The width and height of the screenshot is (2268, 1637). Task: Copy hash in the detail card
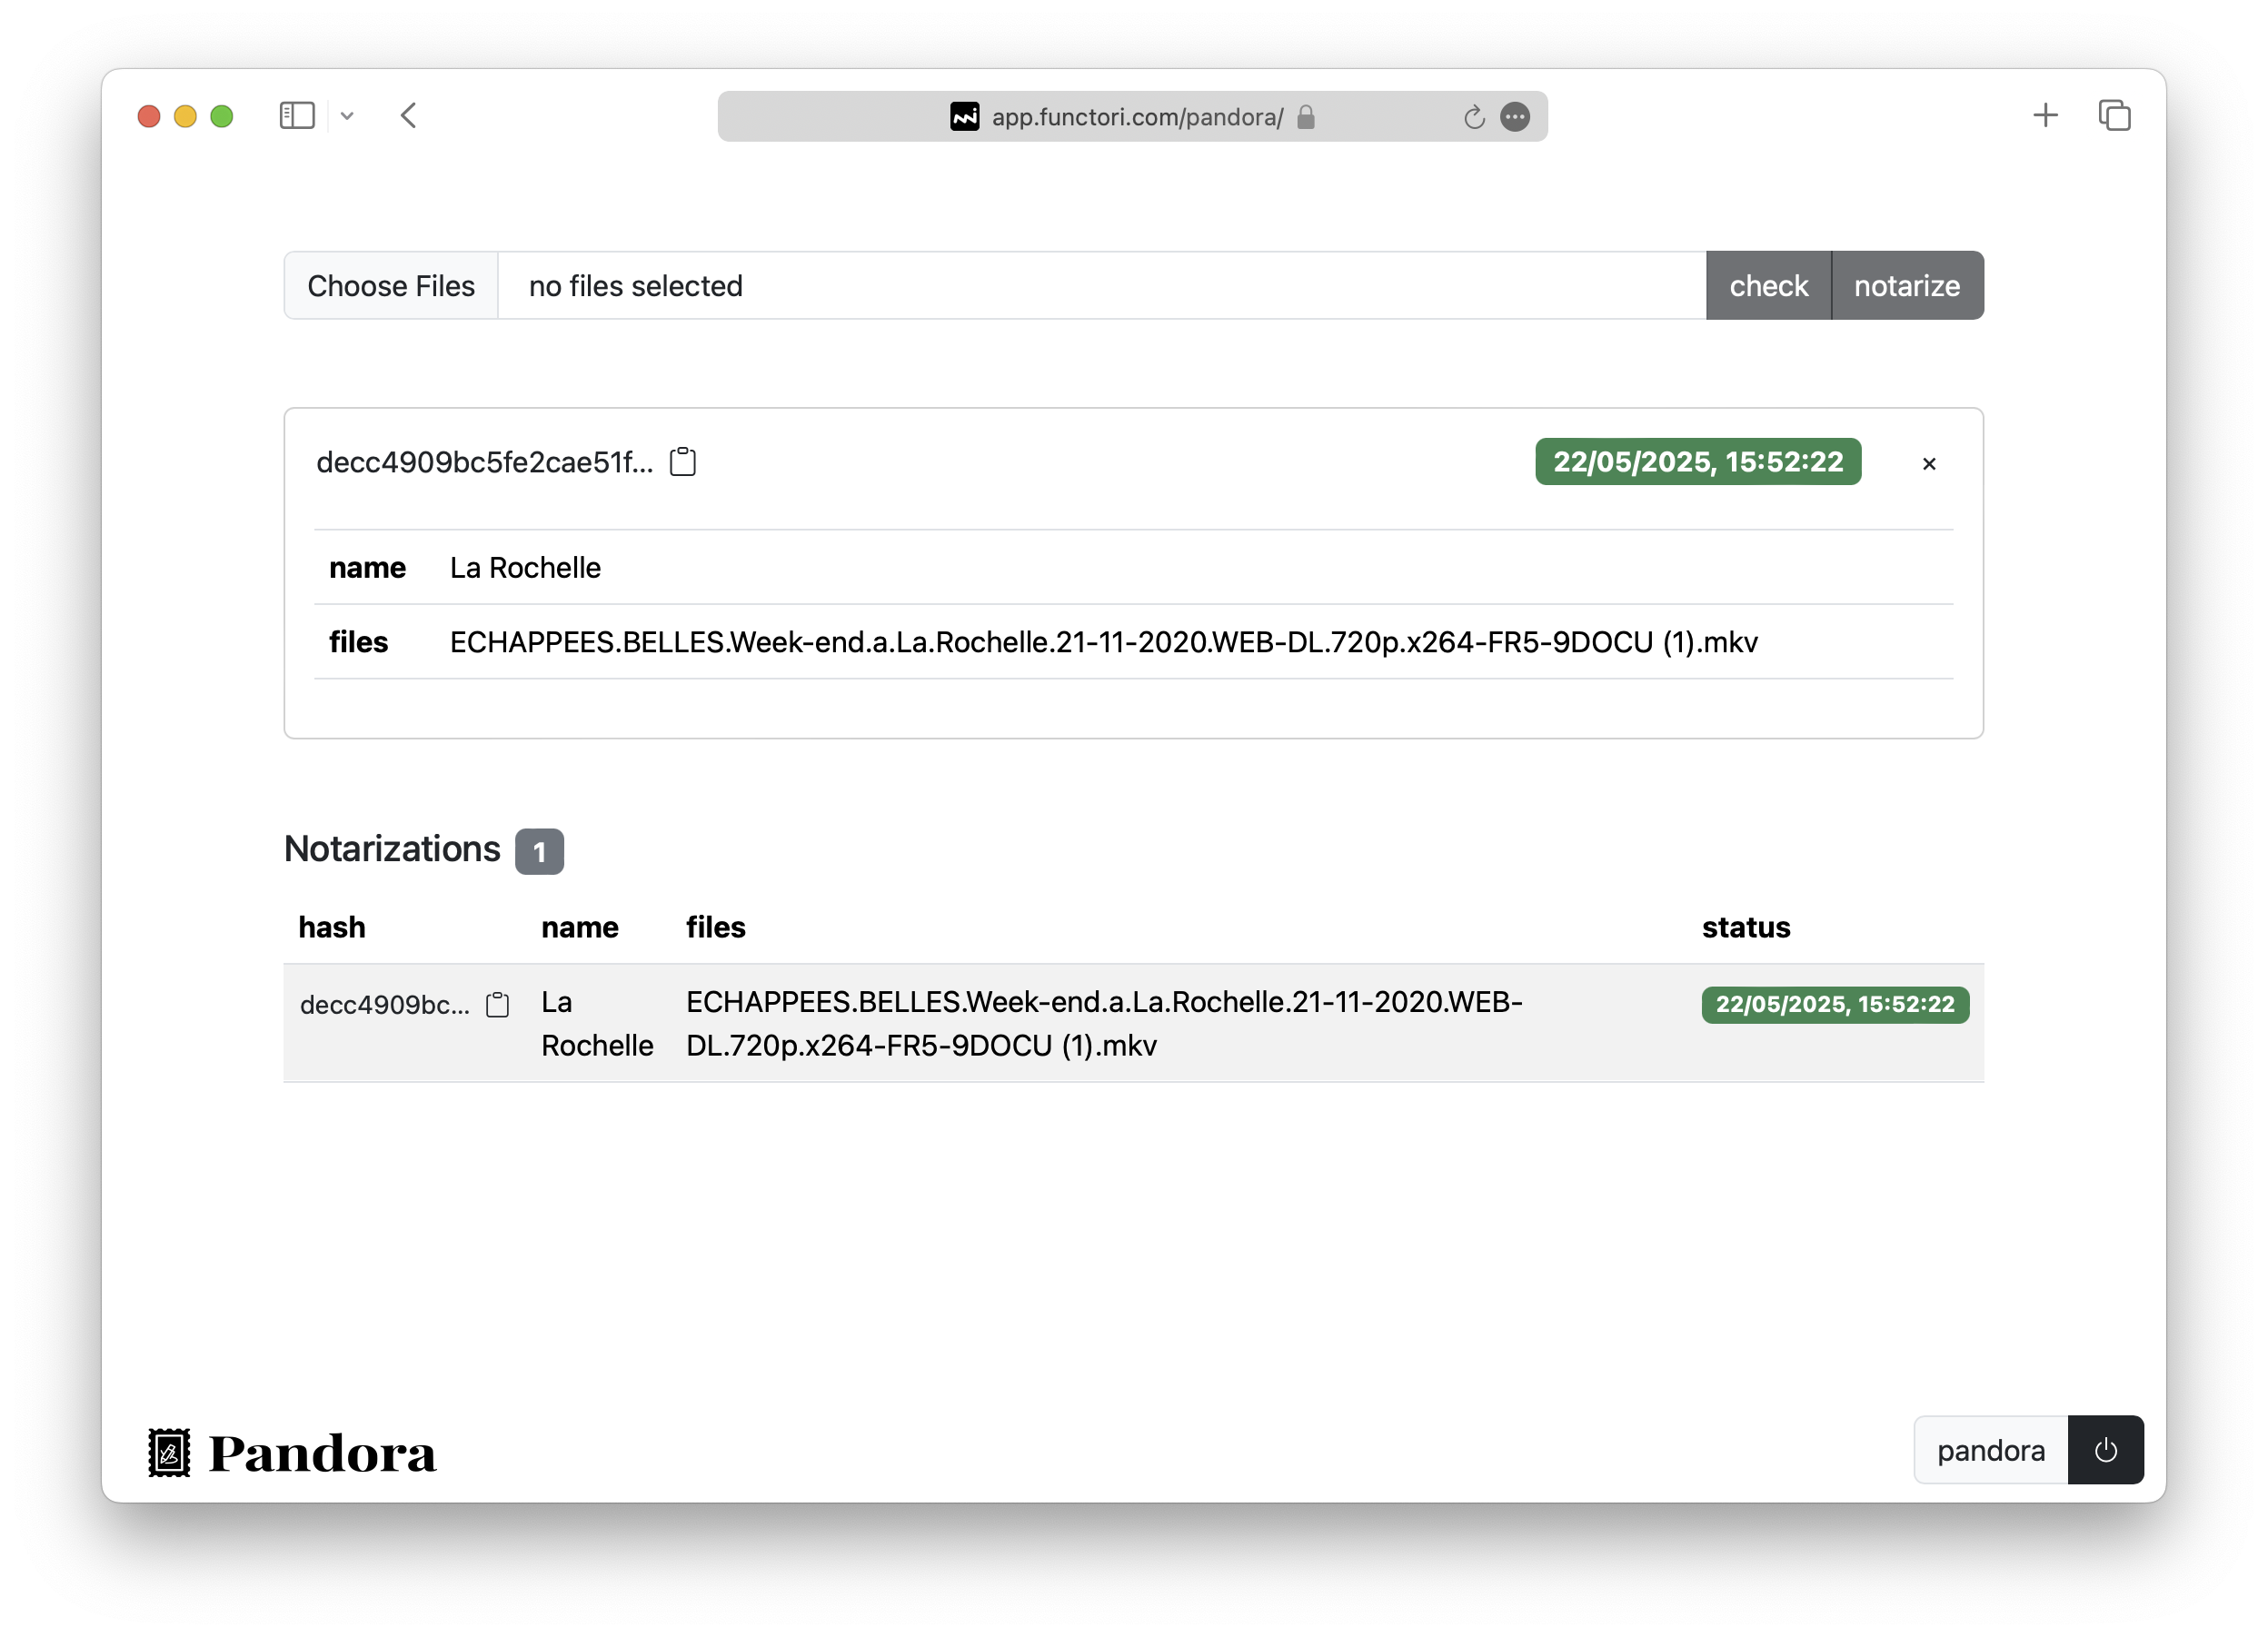tap(683, 462)
